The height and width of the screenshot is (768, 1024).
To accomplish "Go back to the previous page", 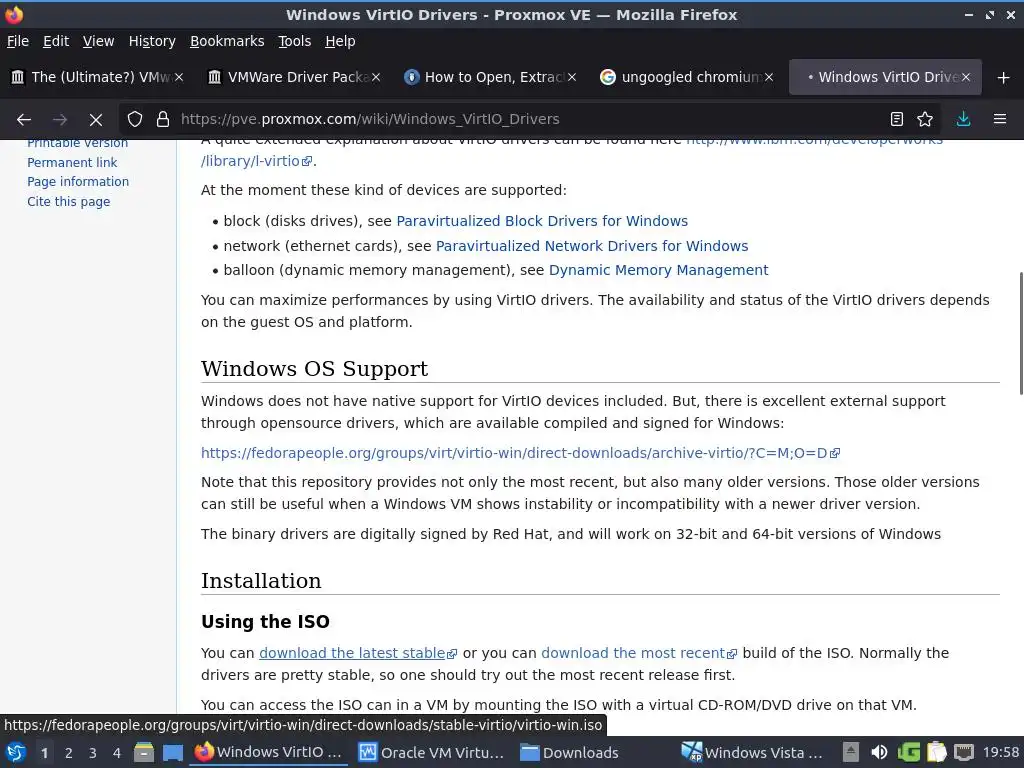I will (x=24, y=120).
